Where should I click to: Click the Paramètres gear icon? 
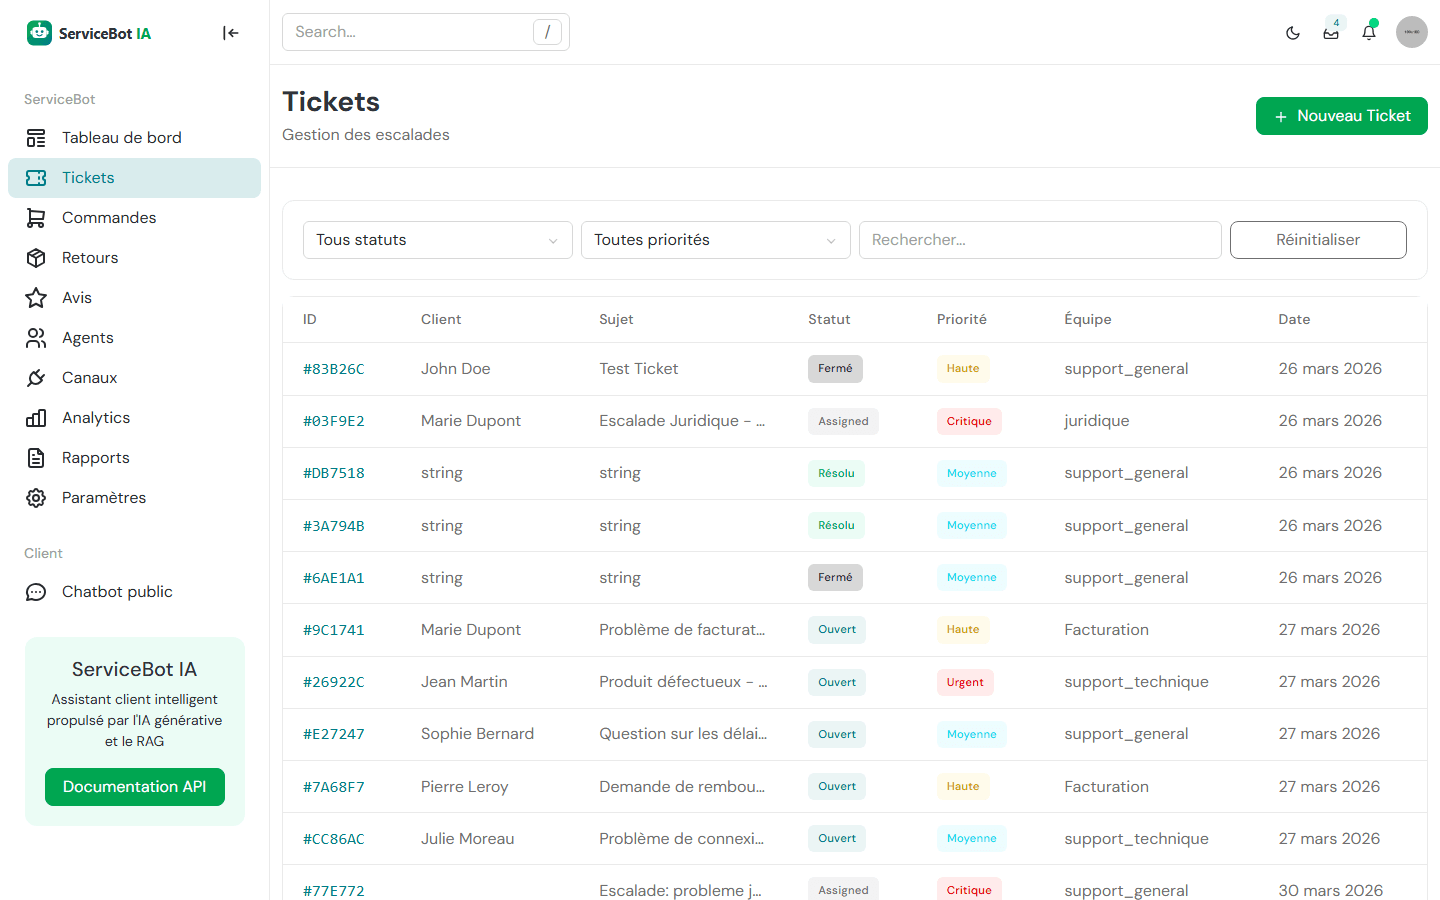click(x=36, y=498)
